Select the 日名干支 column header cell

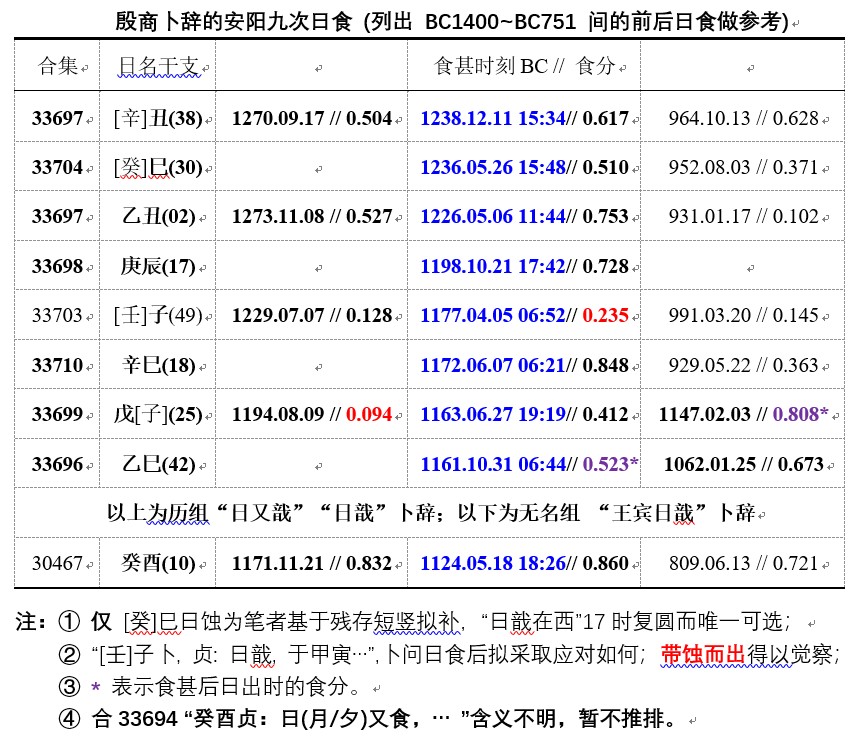(158, 66)
